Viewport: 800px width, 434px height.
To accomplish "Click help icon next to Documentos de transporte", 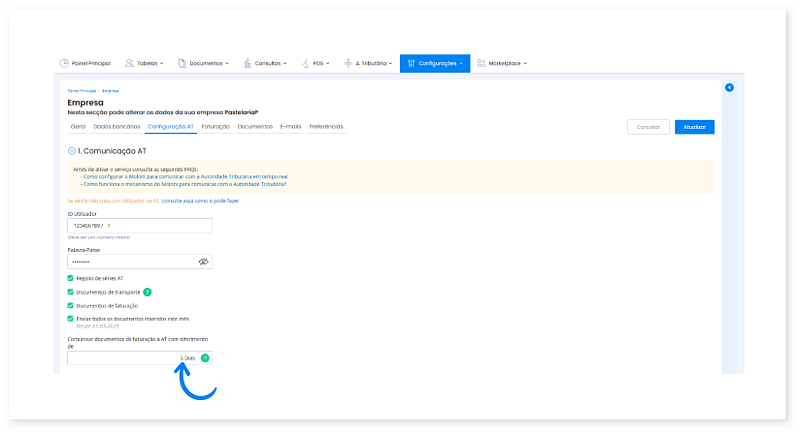I will 147,292.
